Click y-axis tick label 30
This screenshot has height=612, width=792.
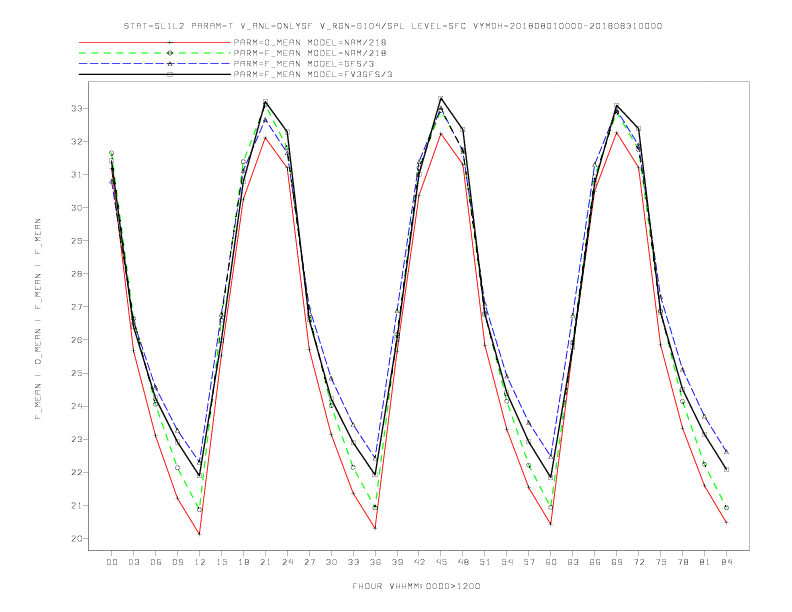[77, 208]
